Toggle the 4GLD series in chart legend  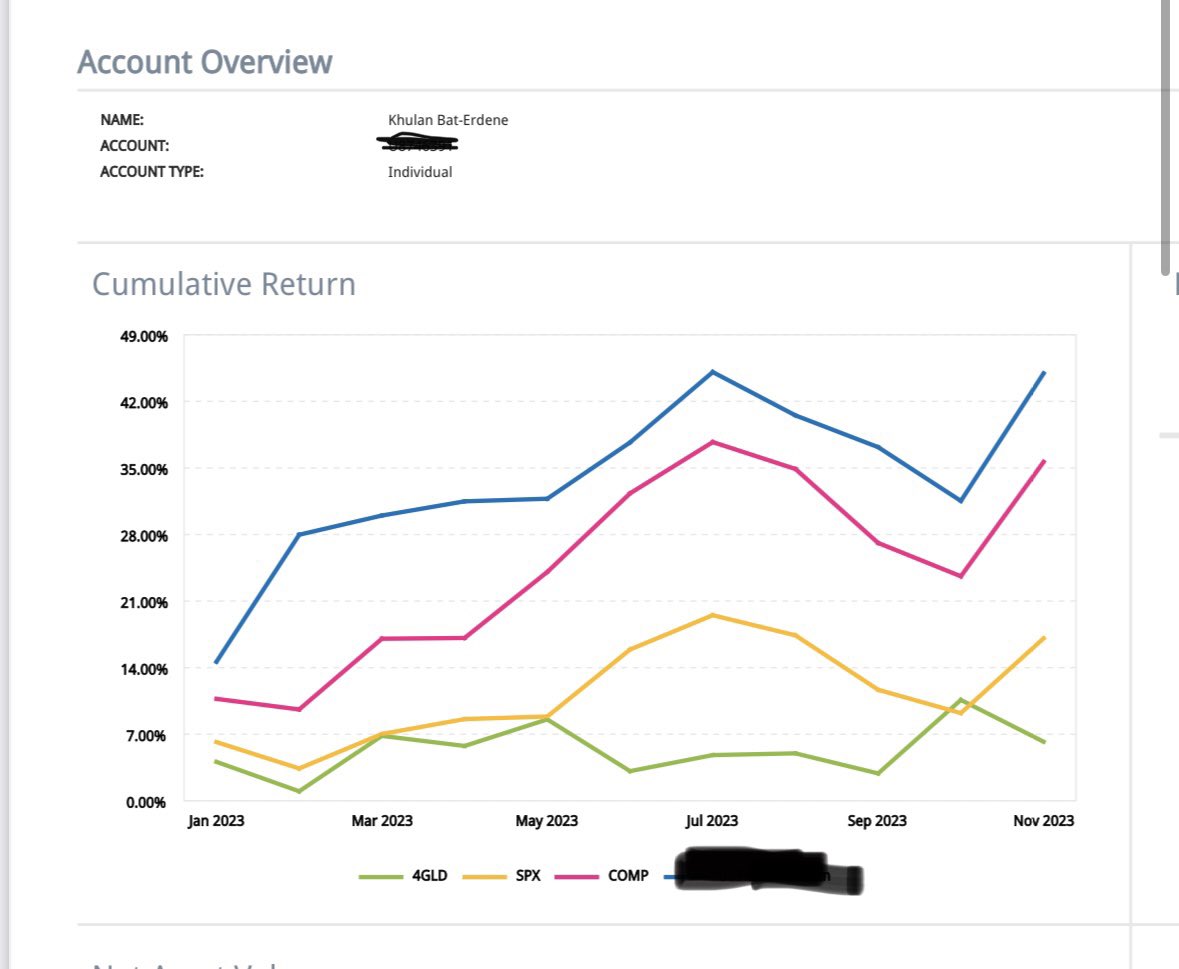pos(403,876)
